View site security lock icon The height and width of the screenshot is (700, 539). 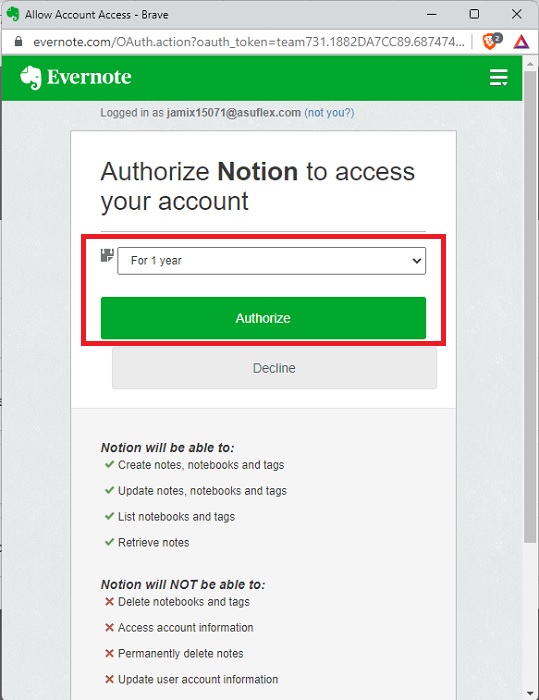point(18,42)
